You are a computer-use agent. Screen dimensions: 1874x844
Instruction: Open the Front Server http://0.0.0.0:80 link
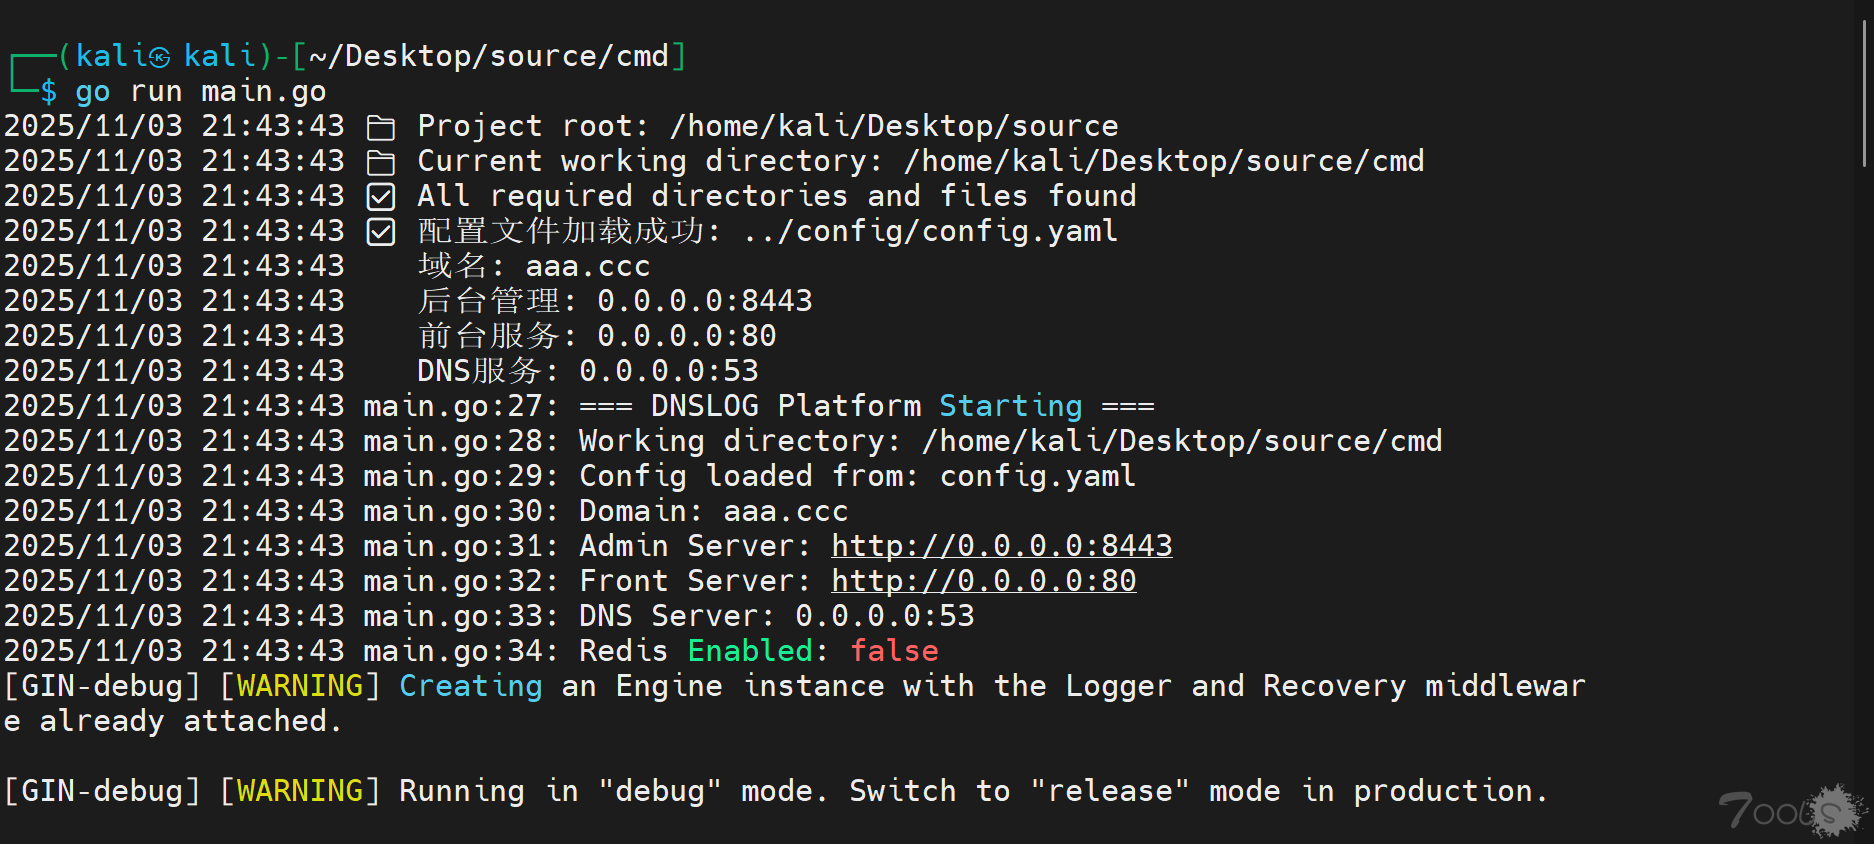[983, 581]
